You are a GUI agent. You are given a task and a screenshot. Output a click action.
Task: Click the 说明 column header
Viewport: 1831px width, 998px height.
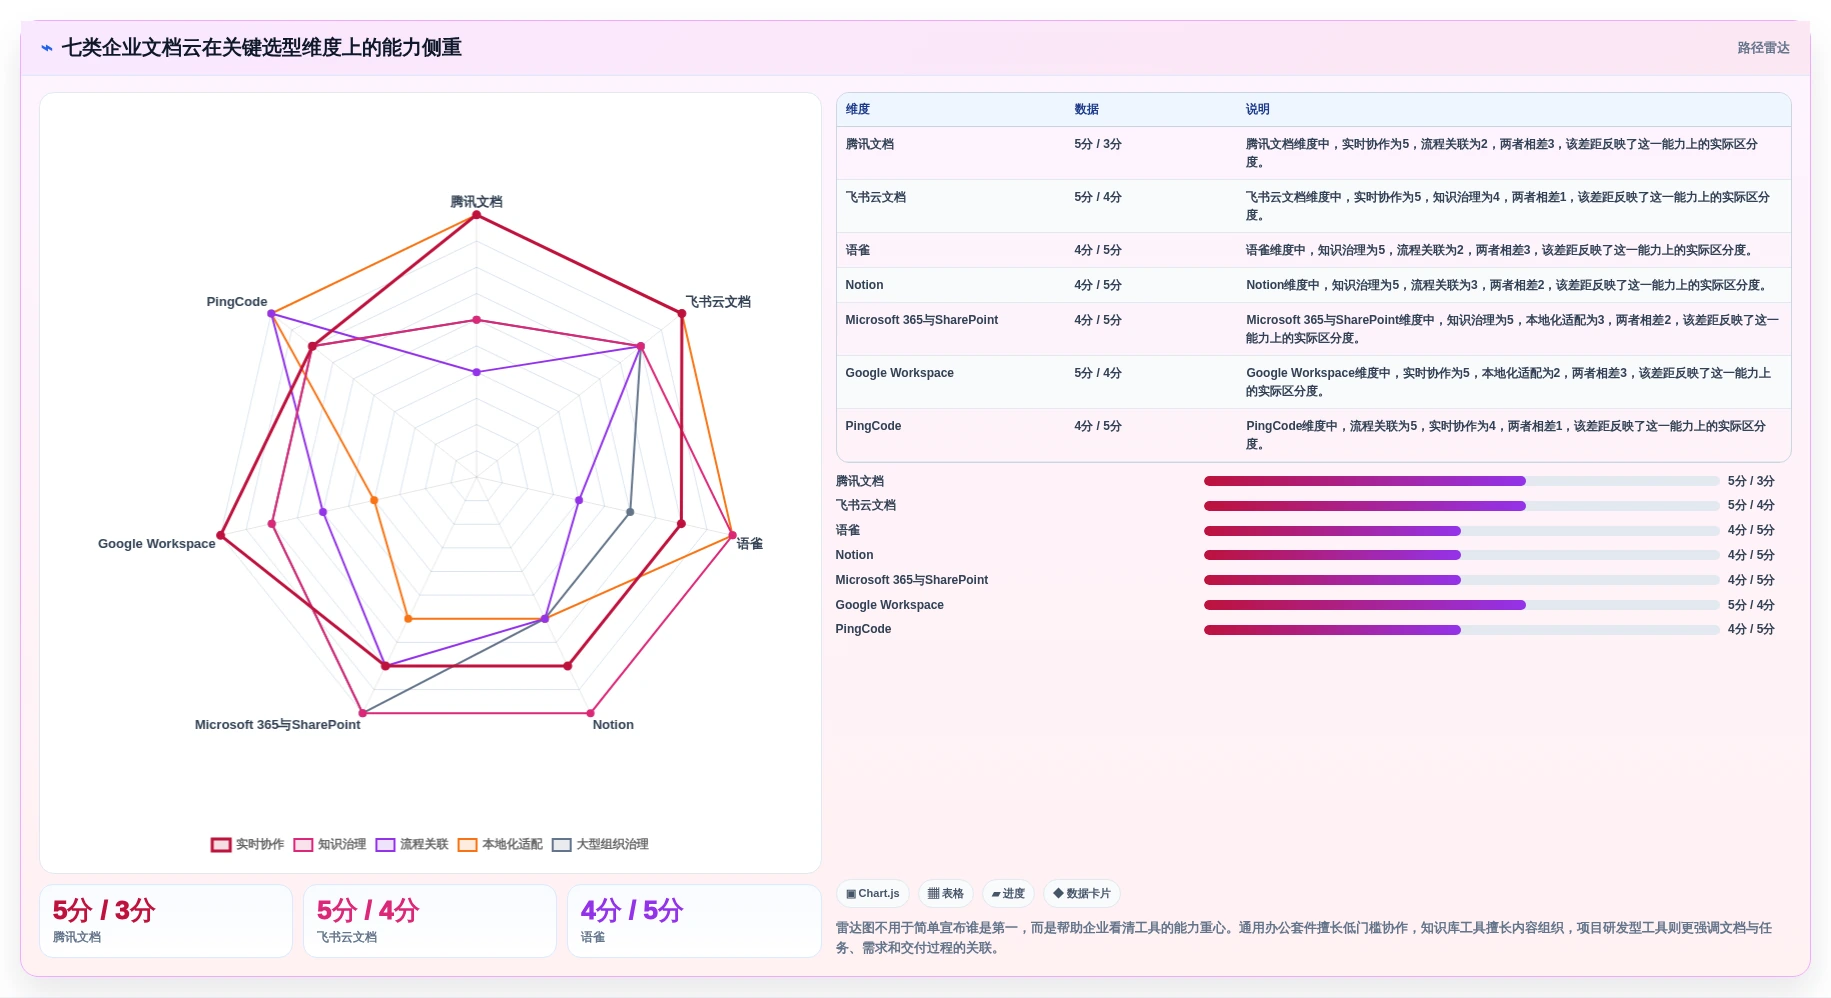click(x=1258, y=109)
